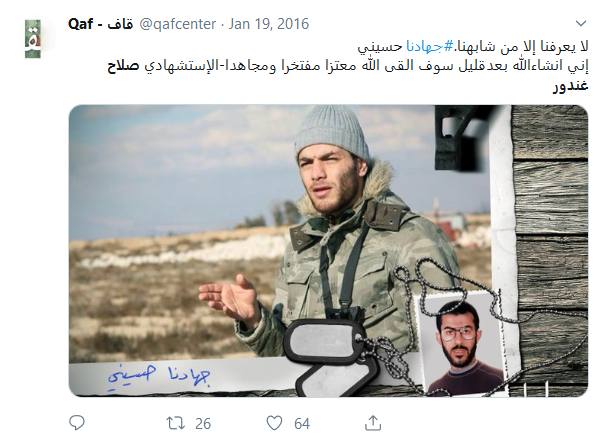The width and height of the screenshot is (596, 447).
Task: Click the small inset portrait in photo
Action: [x=463, y=345]
